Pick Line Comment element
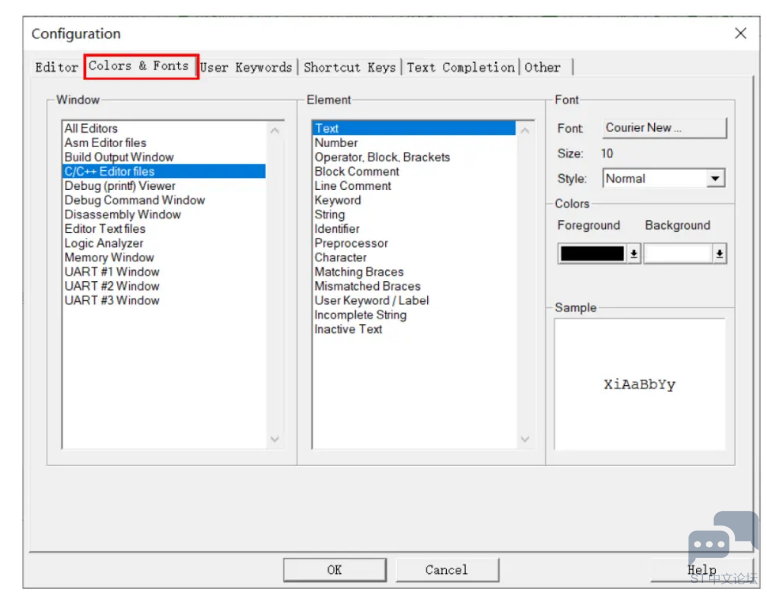 [414, 185]
